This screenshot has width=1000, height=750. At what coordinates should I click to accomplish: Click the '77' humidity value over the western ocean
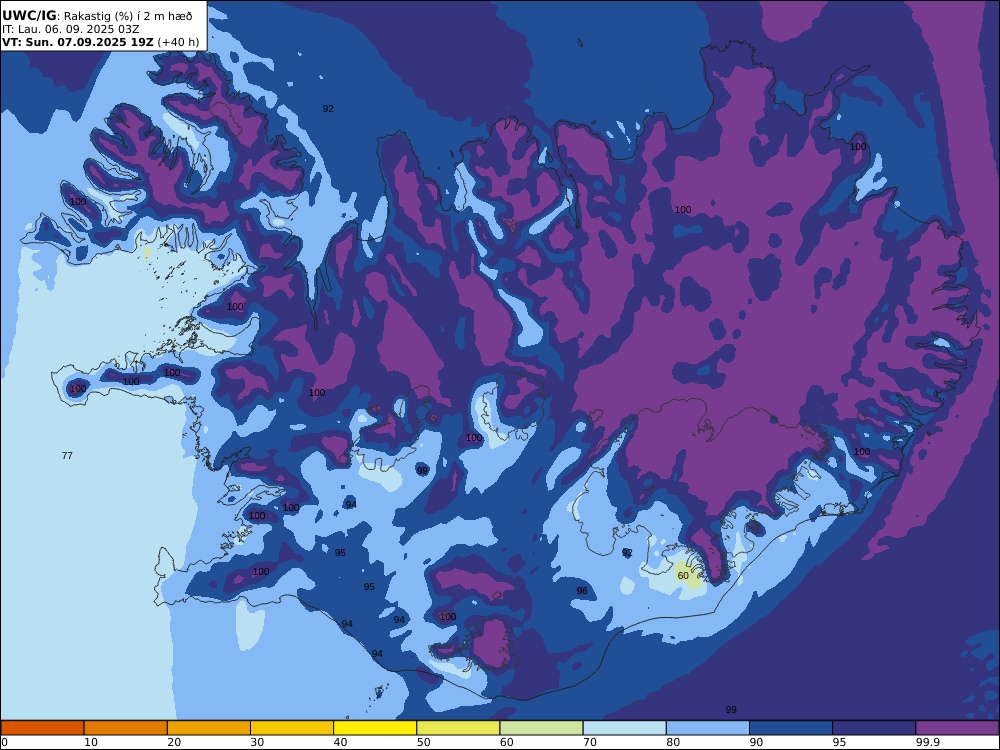point(67,455)
